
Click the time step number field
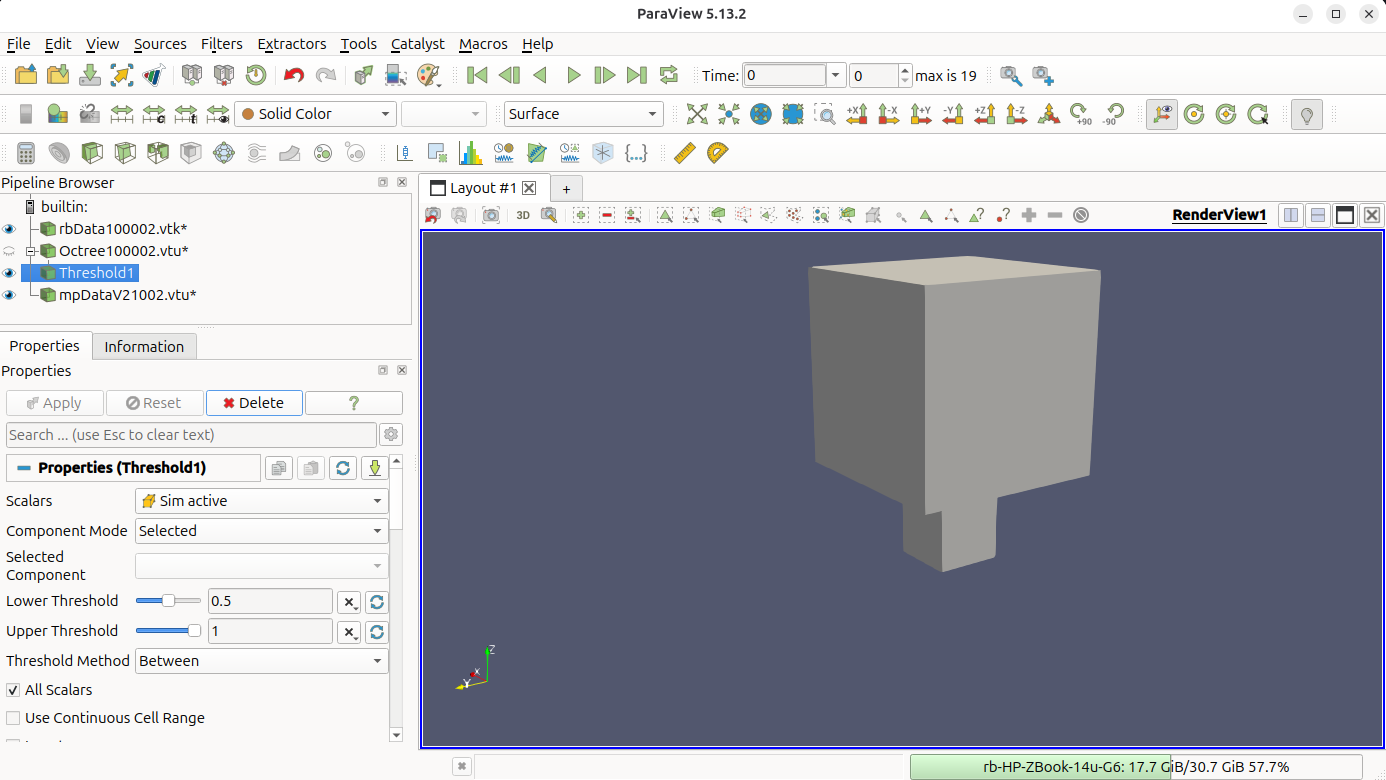pos(875,76)
